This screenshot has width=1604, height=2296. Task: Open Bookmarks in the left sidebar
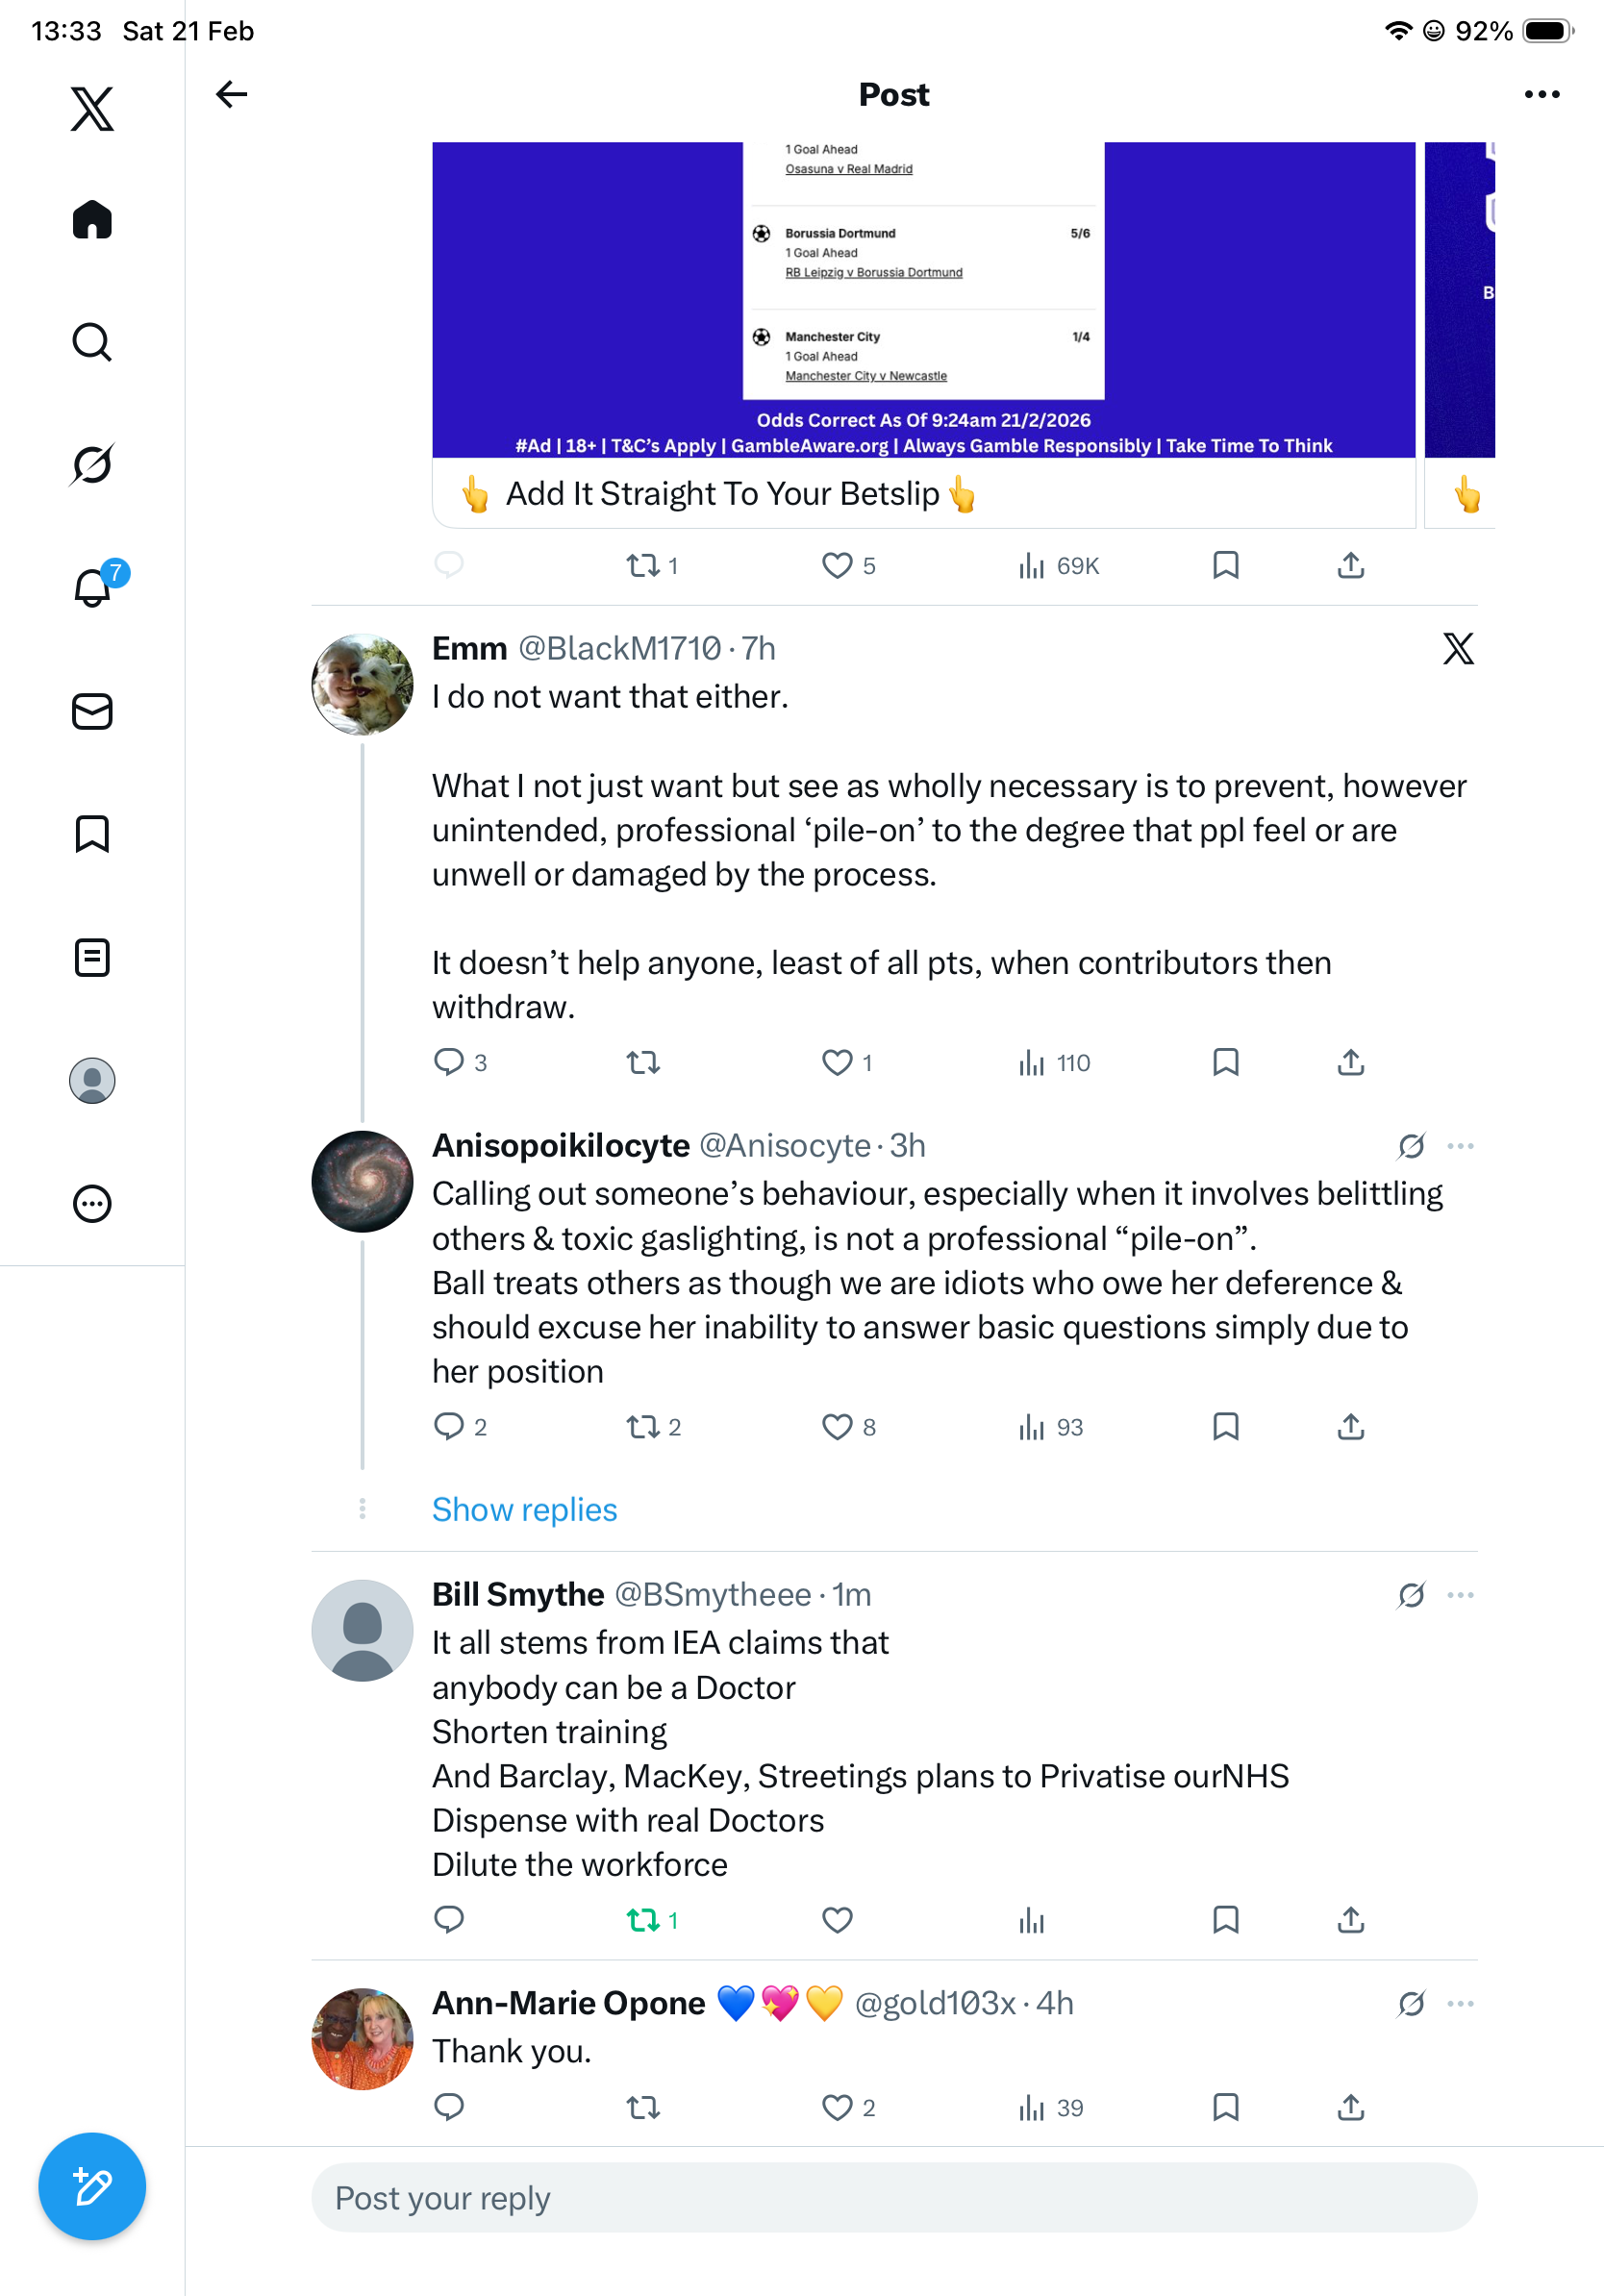coord(92,834)
